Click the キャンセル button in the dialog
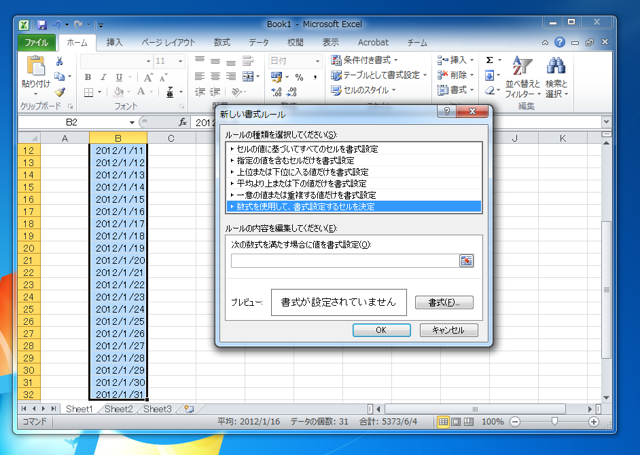Image resolution: width=640 pixels, height=455 pixels. coord(449,330)
